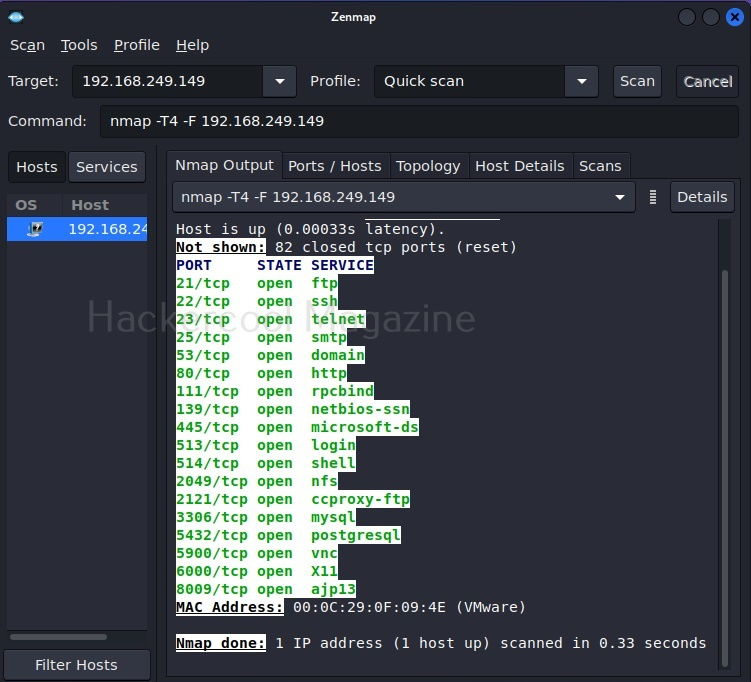Switch to the Ports / Hosts tab
Viewport: 751px width, 682px height.
coord(335,166)
